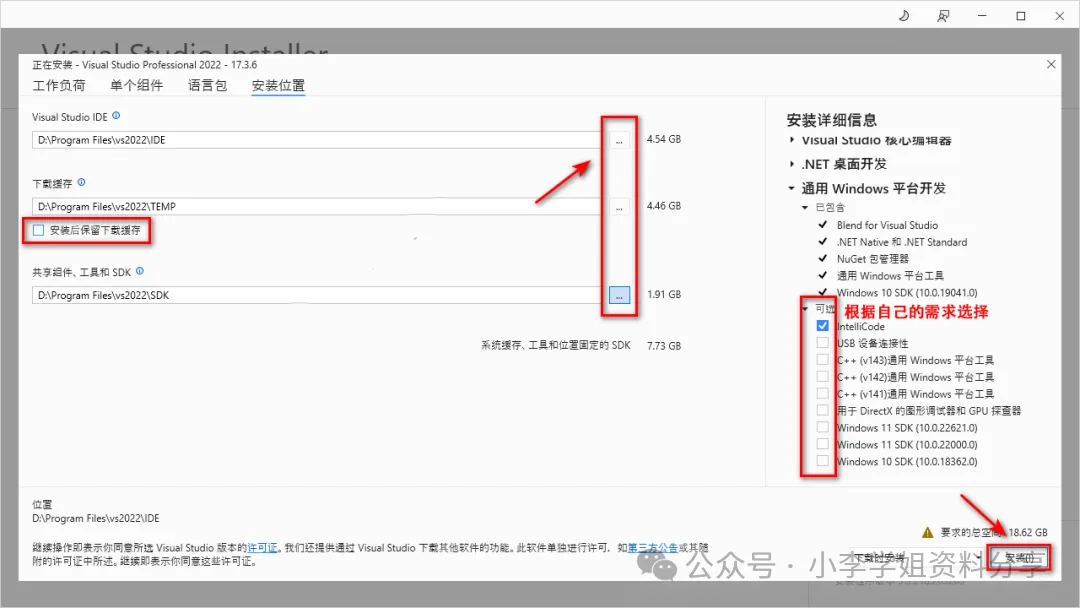Browse for the Visual Studio IDE folder
1080x608 pixels.
[x=619, y=140]
